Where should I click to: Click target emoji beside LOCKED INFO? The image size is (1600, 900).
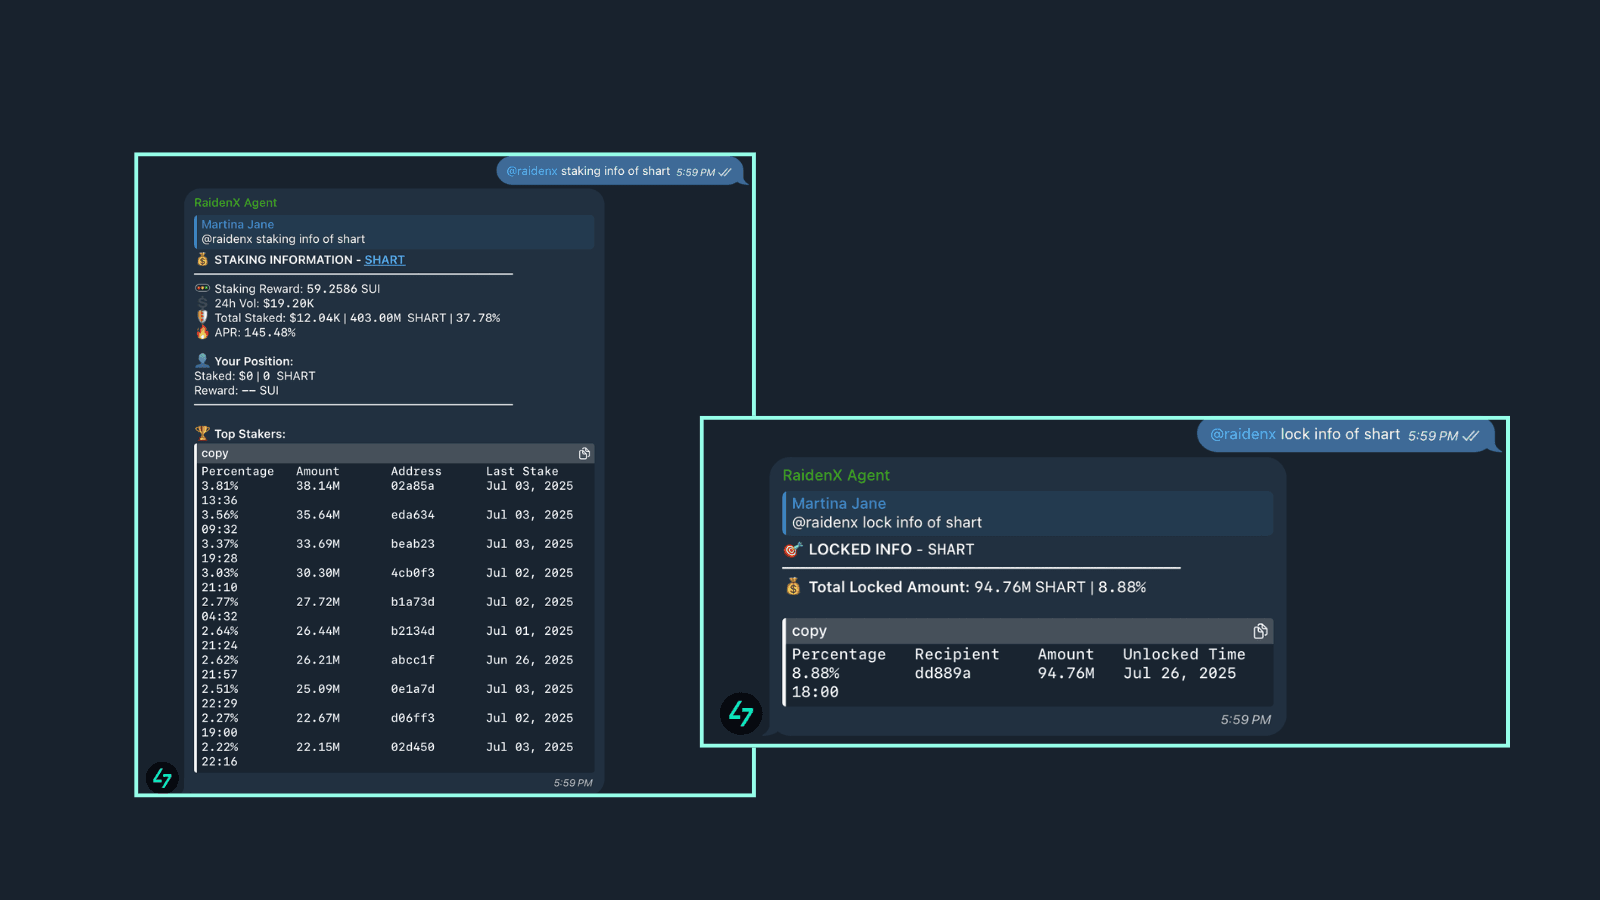[793, 549]
